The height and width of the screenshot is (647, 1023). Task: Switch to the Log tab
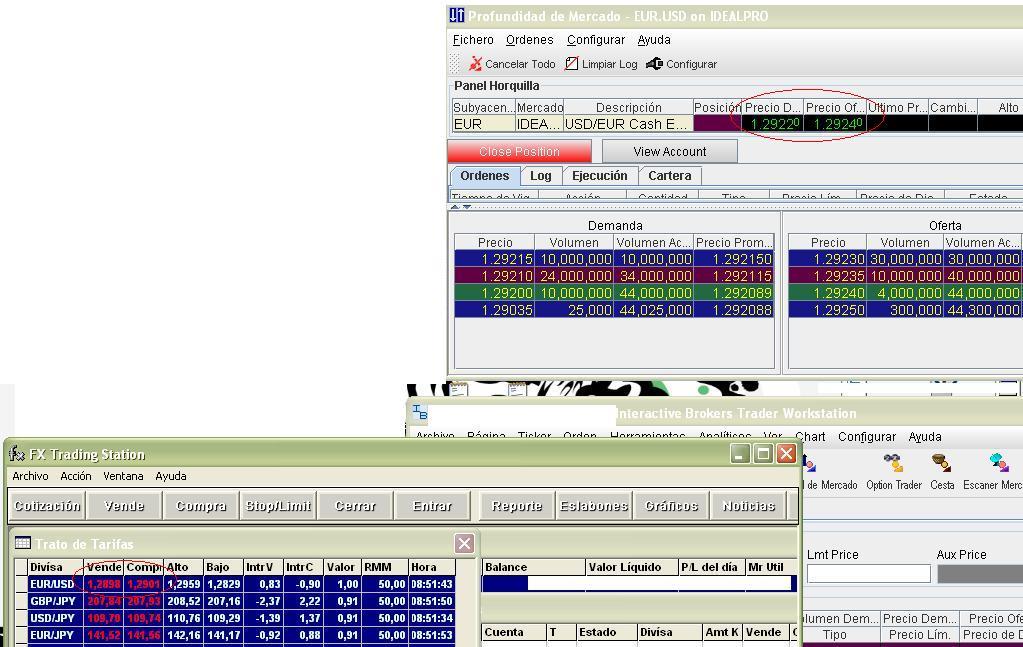[x=540, y=175]
